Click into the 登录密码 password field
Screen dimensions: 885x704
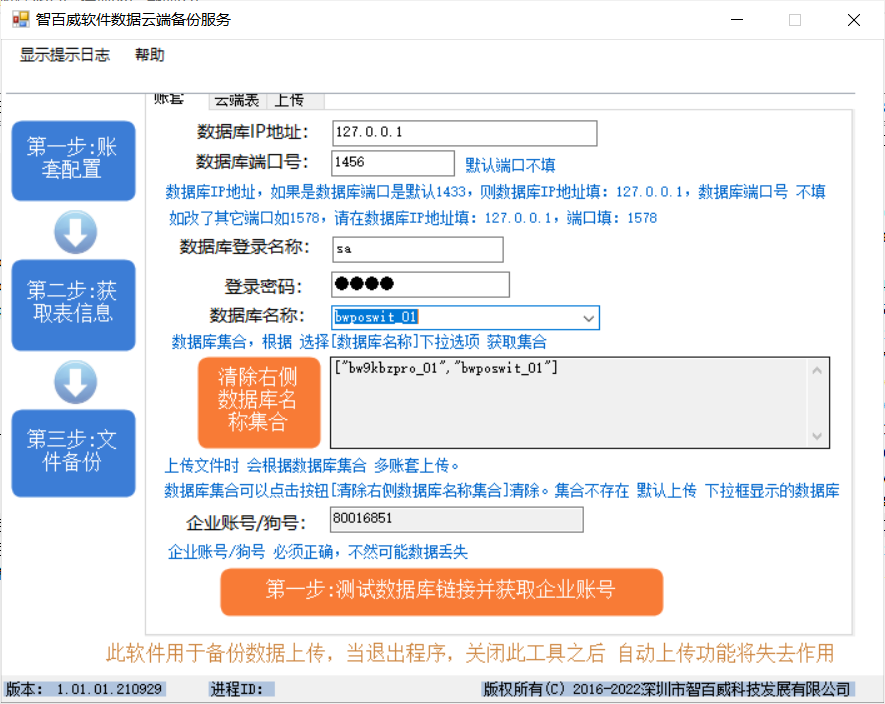(x=420, y=284)
